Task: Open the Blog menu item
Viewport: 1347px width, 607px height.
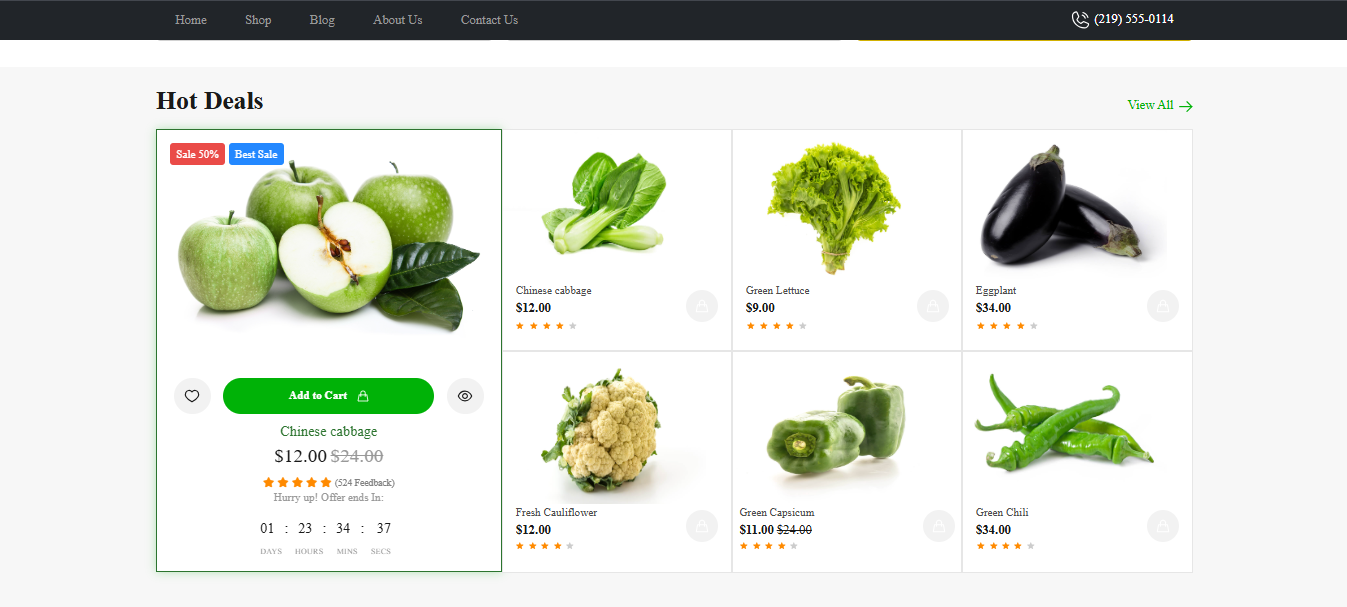Action: click(x=322, y=20)
